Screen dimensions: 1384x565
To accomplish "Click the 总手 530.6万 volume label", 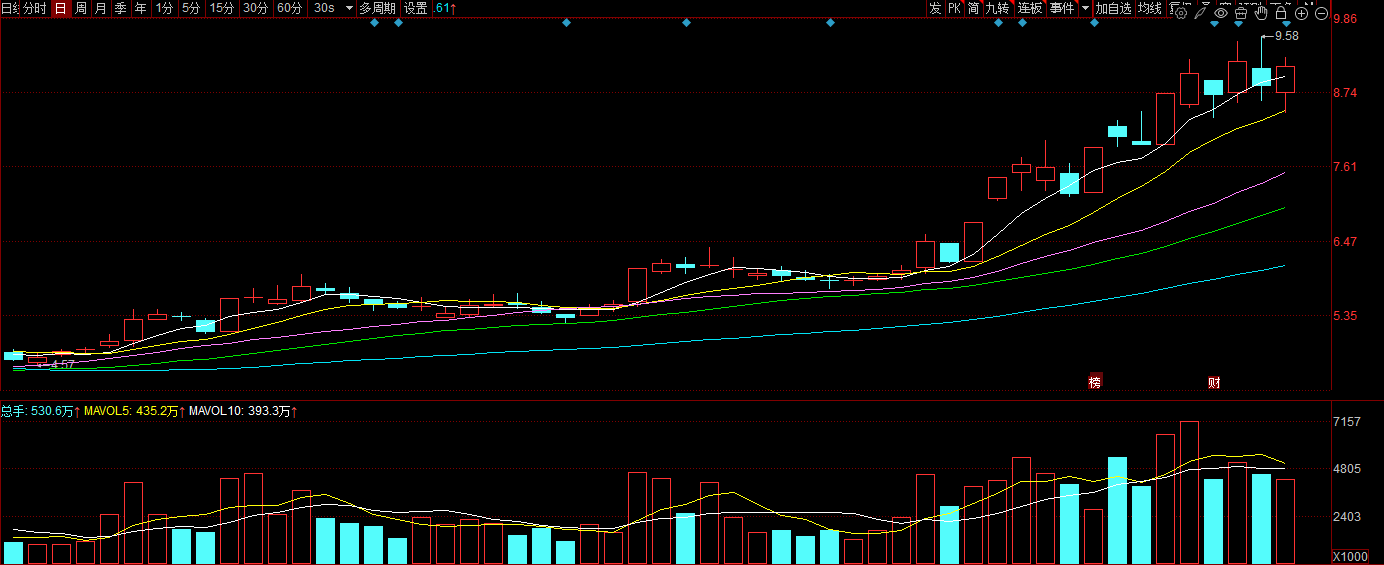I will point(40,411).
